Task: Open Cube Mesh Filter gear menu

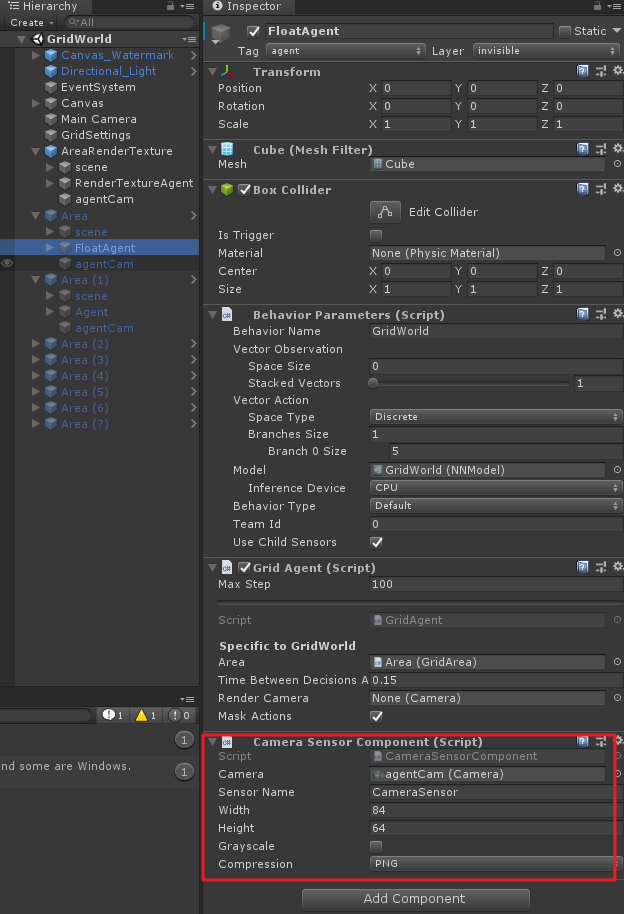Action: pyautogui.click(x=618, y=148)
